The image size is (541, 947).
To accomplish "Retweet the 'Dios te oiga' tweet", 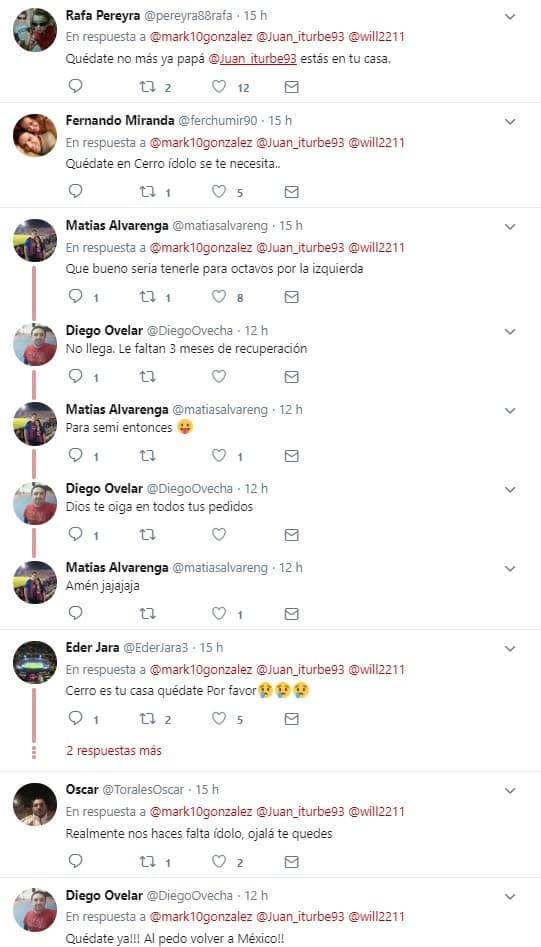I will 147,534.
